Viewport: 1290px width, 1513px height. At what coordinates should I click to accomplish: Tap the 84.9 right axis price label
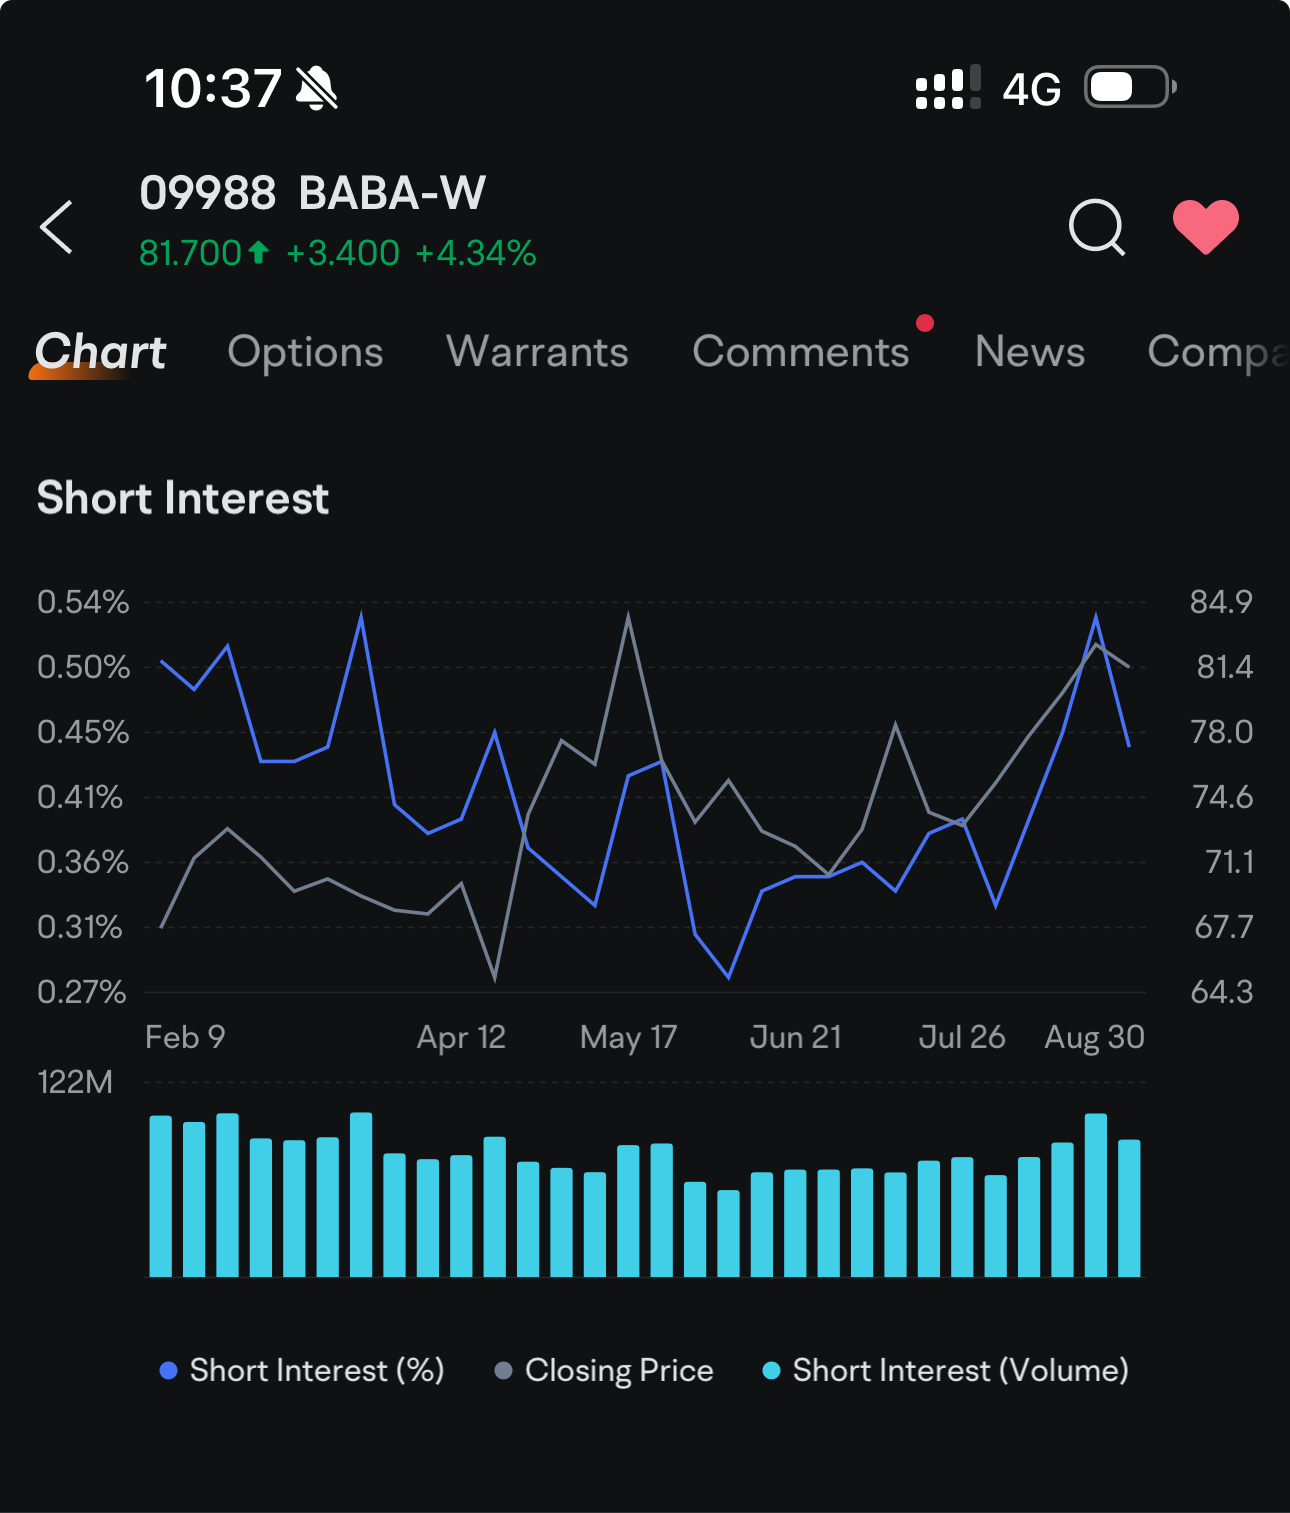1220,602
